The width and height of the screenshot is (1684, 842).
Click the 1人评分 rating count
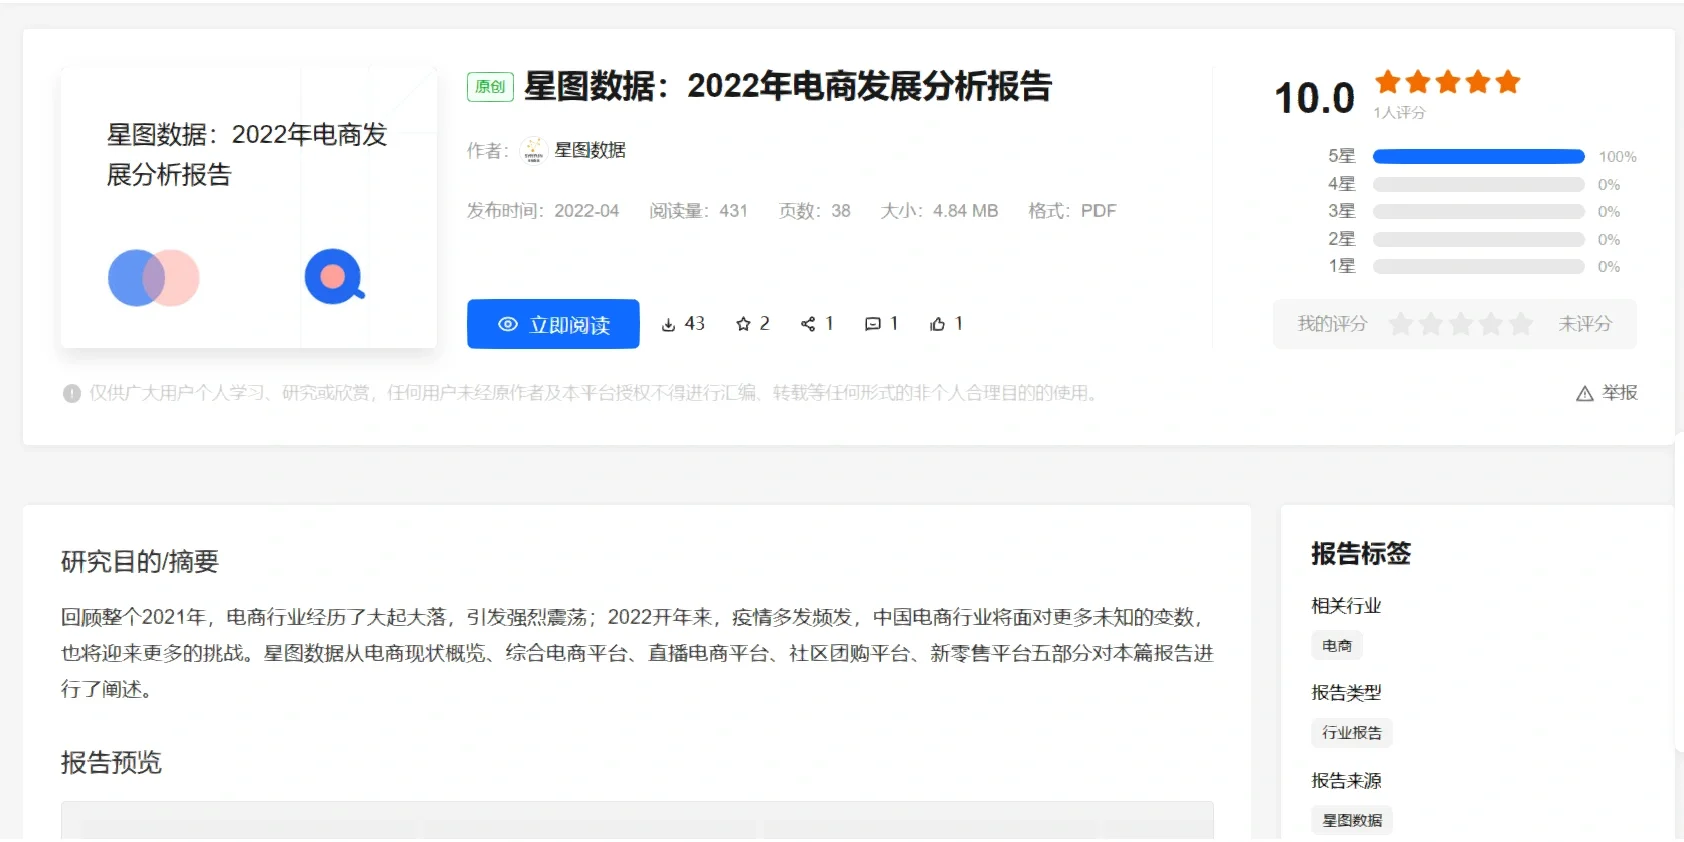[x=1399, y=113]
